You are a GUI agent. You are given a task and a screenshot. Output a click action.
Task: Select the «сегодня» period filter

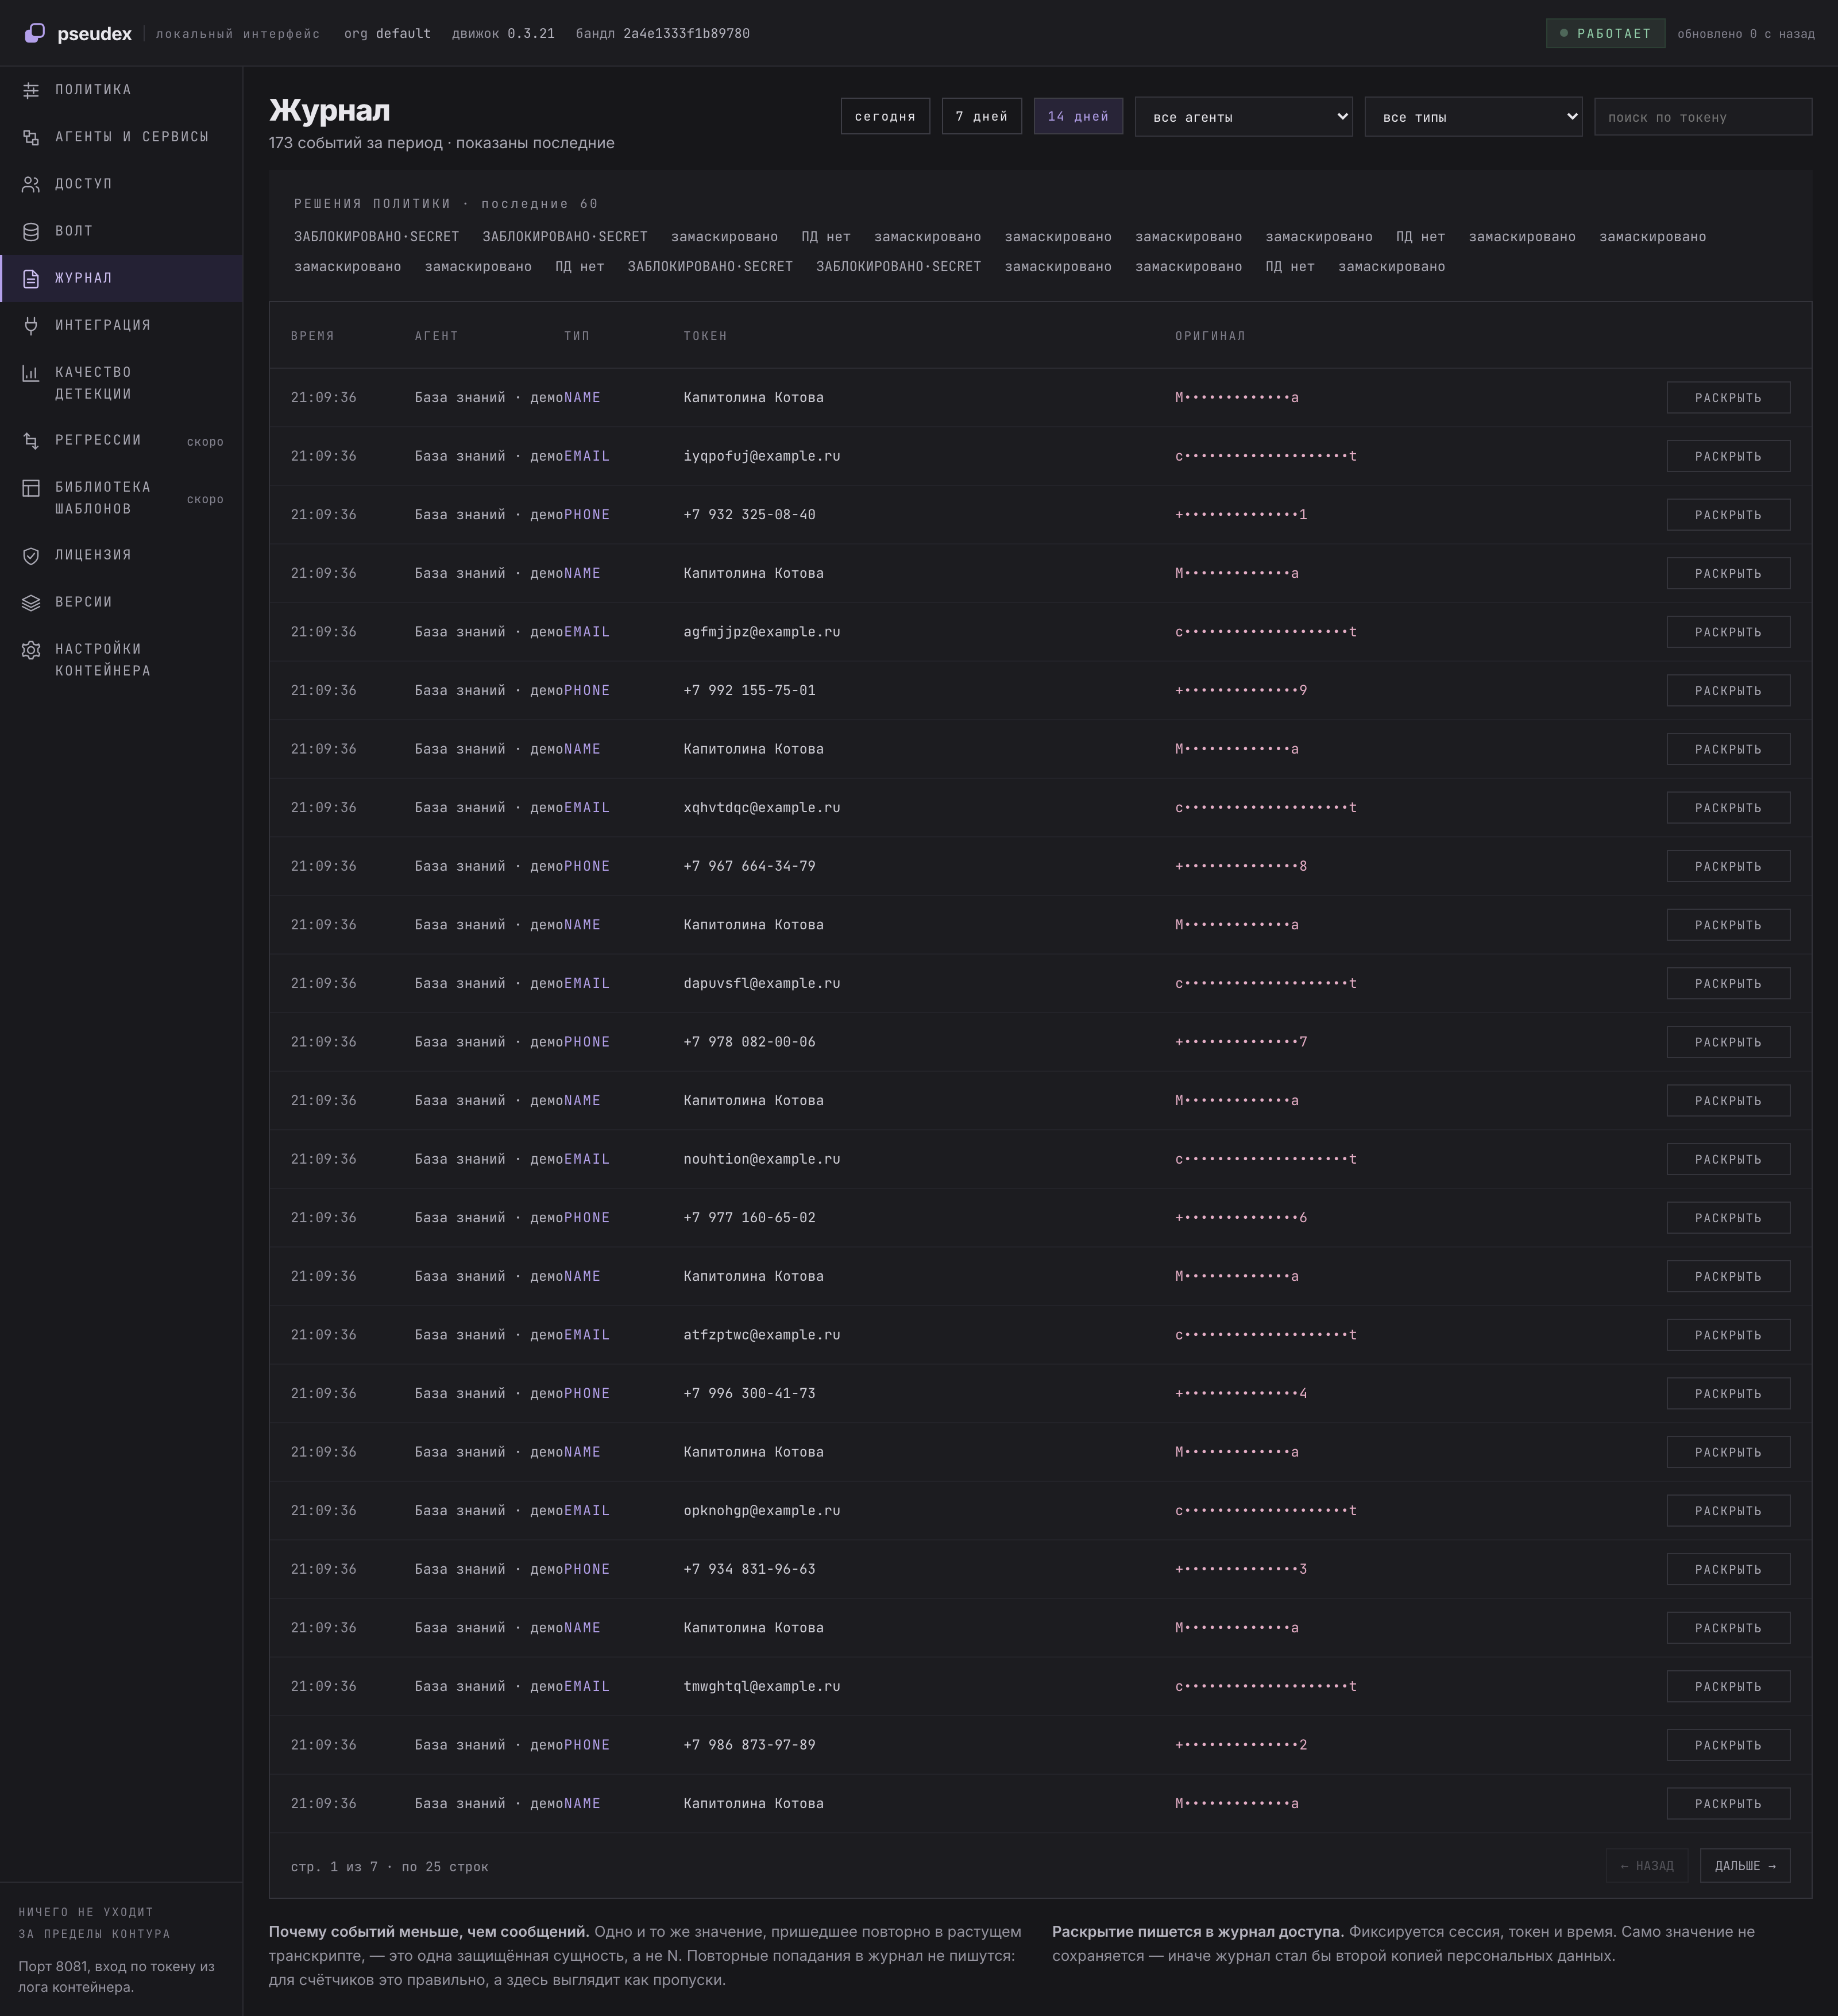(885, 116)
